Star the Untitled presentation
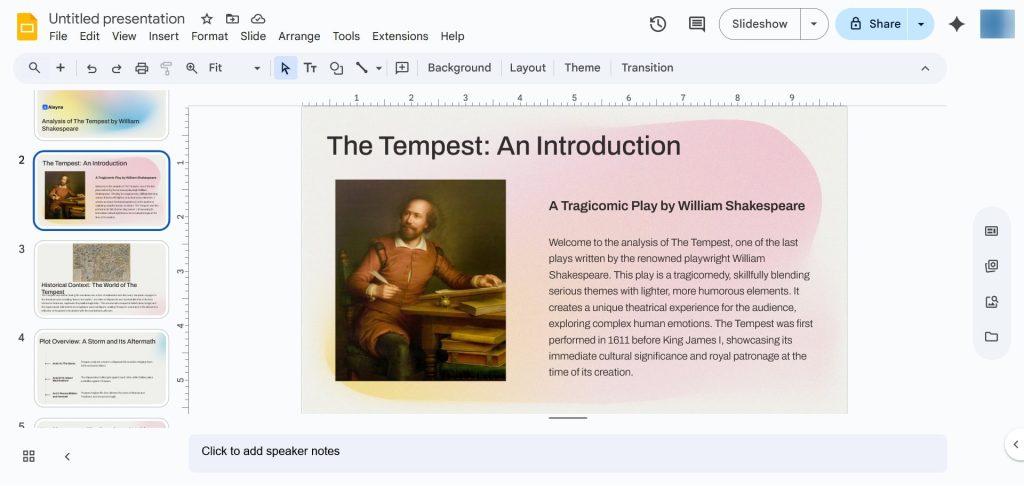1024x486 pixels. click(x=206, y=19)
